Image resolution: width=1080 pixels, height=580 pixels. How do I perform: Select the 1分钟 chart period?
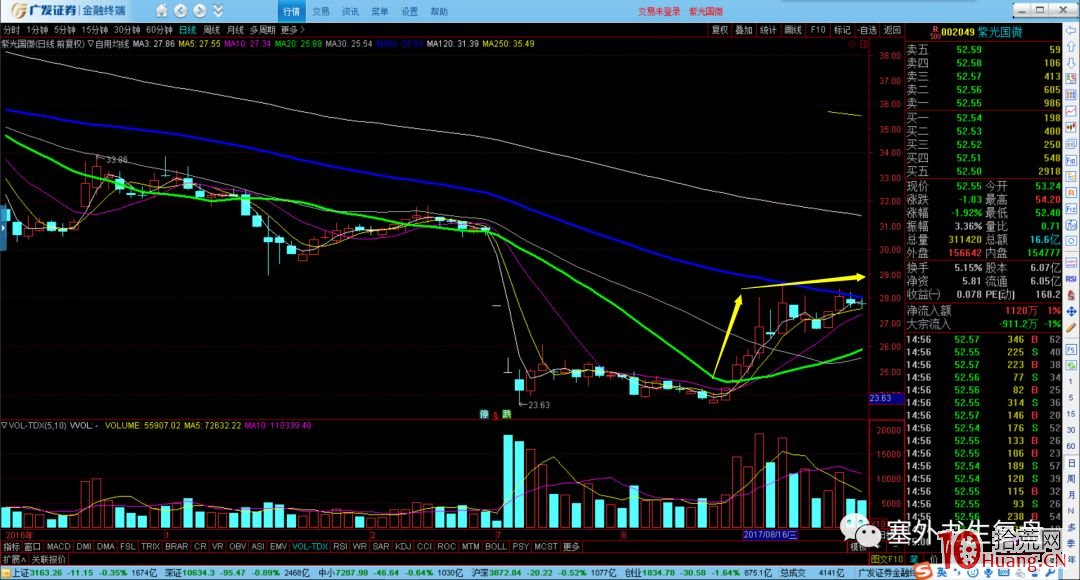(x=37, y=30)
